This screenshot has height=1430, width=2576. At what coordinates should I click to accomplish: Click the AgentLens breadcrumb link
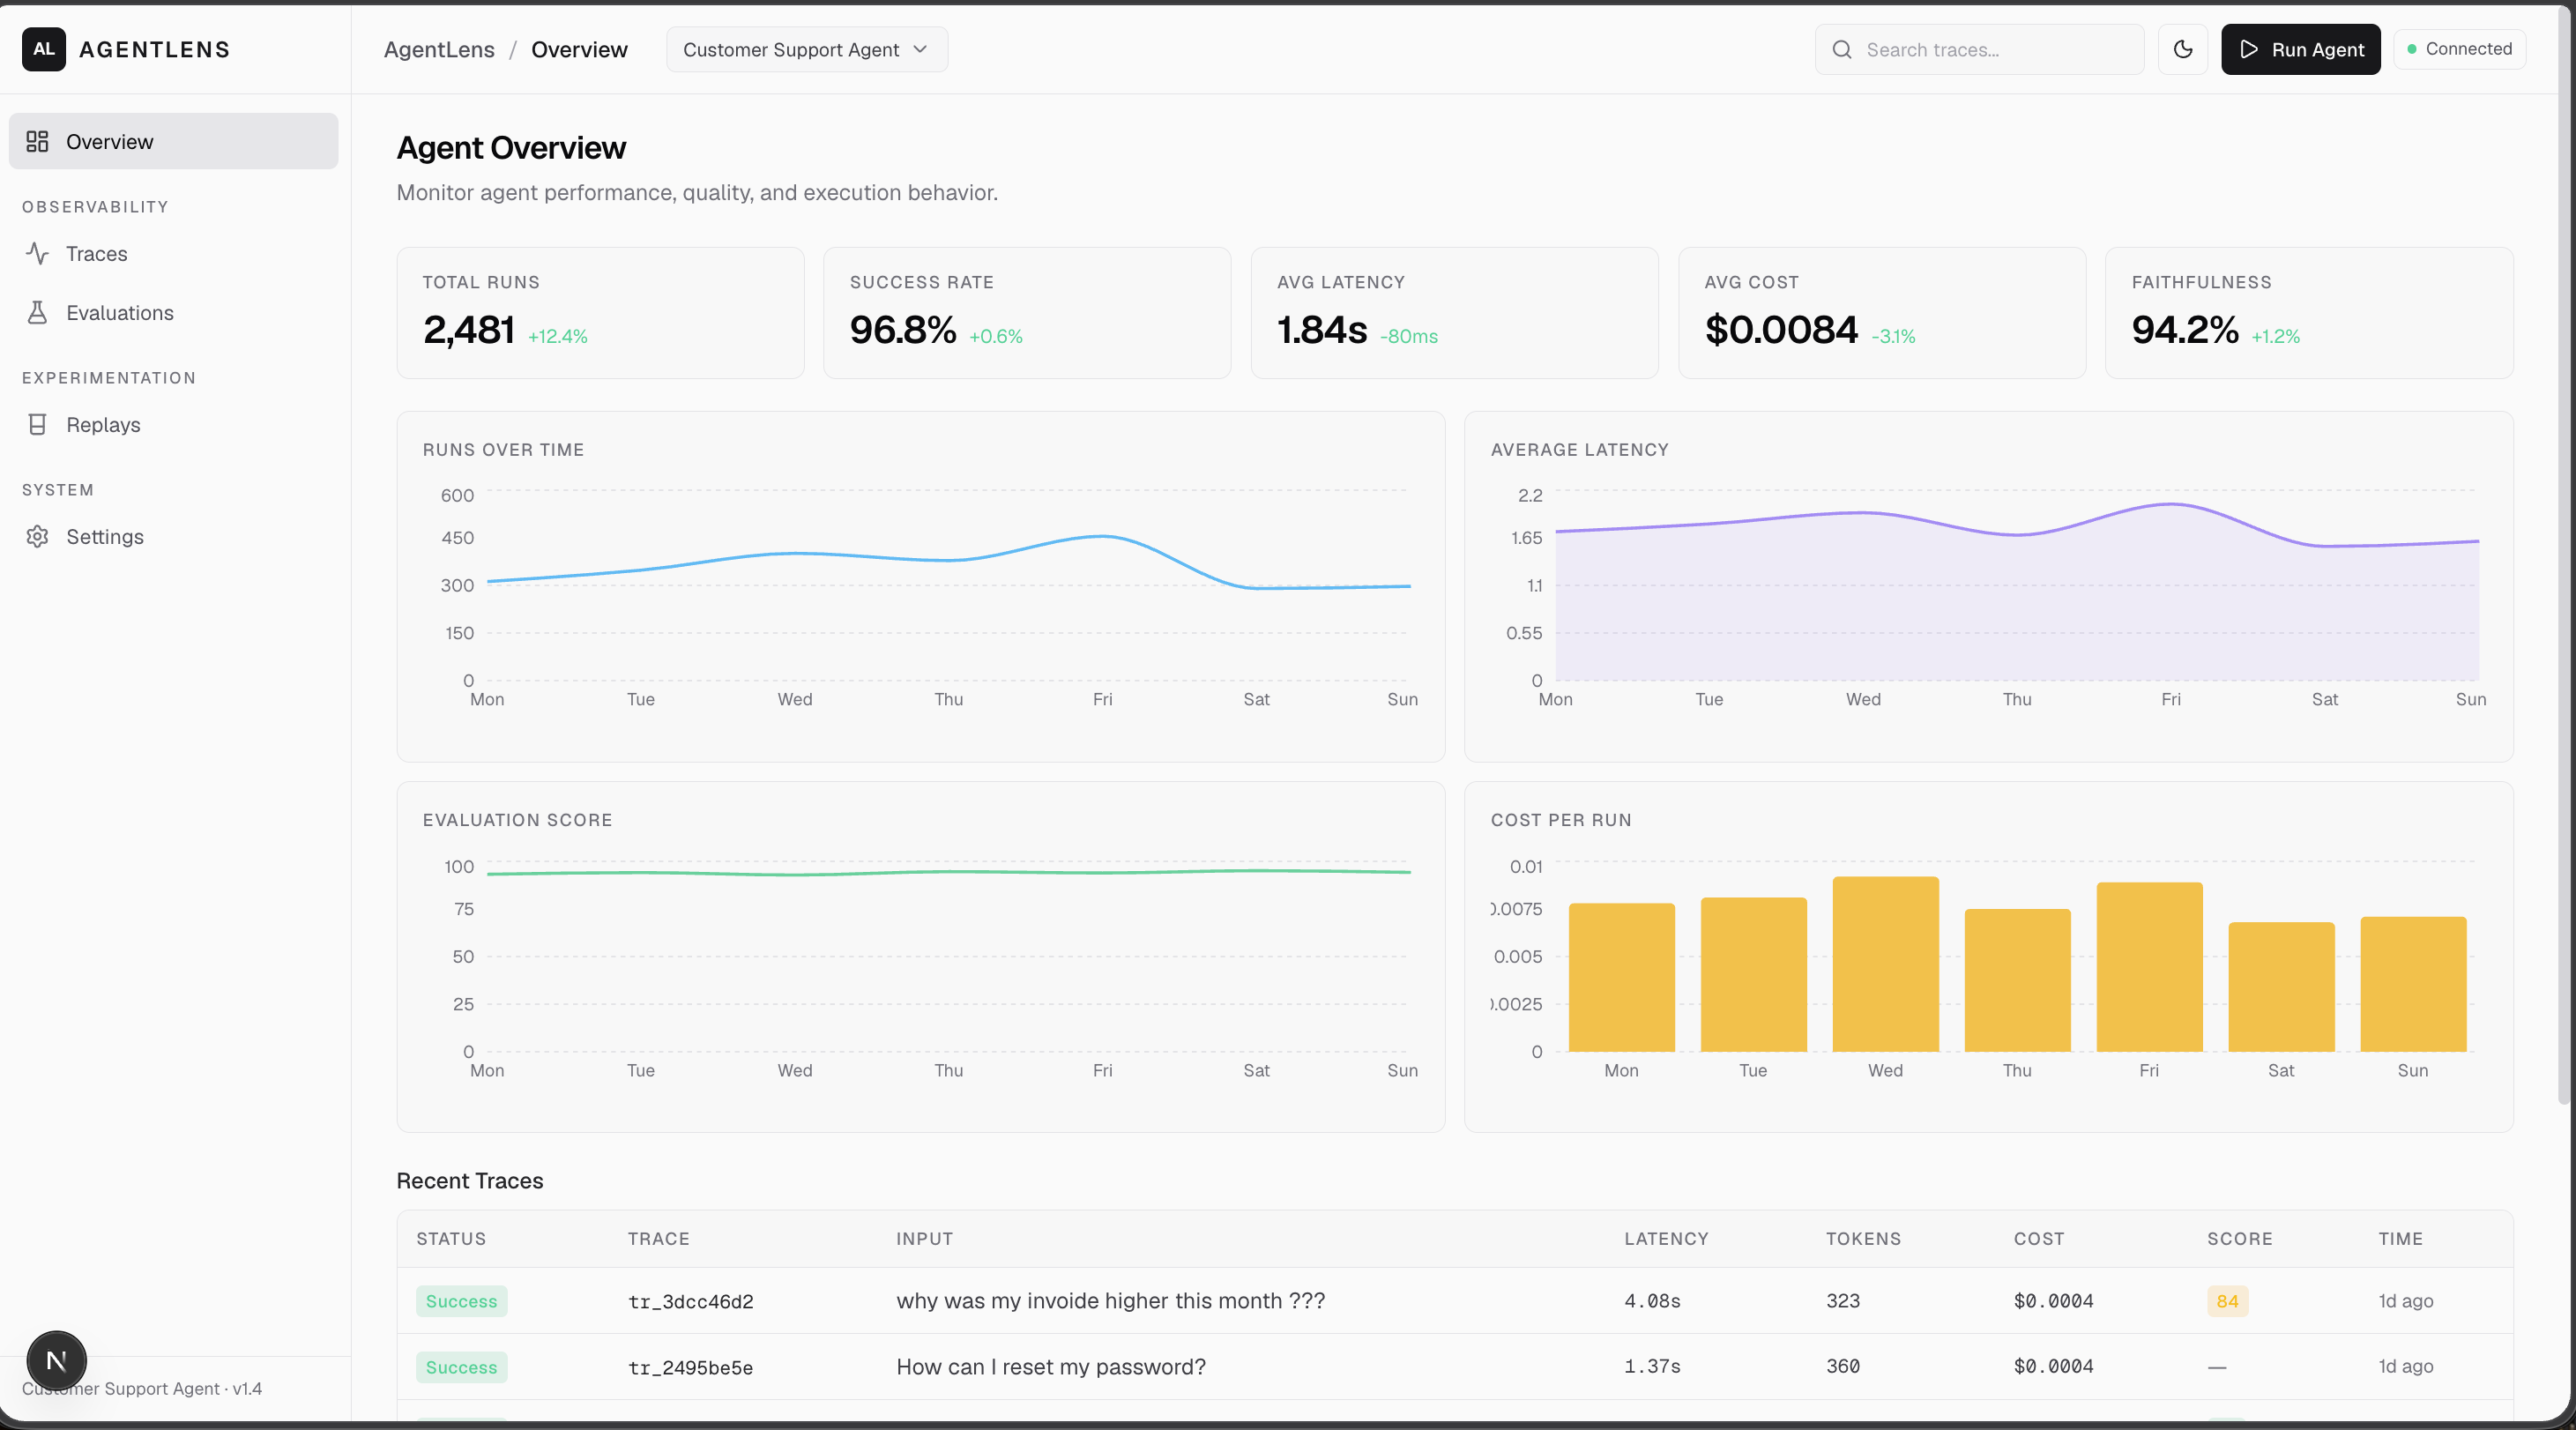tap(439, 49)
